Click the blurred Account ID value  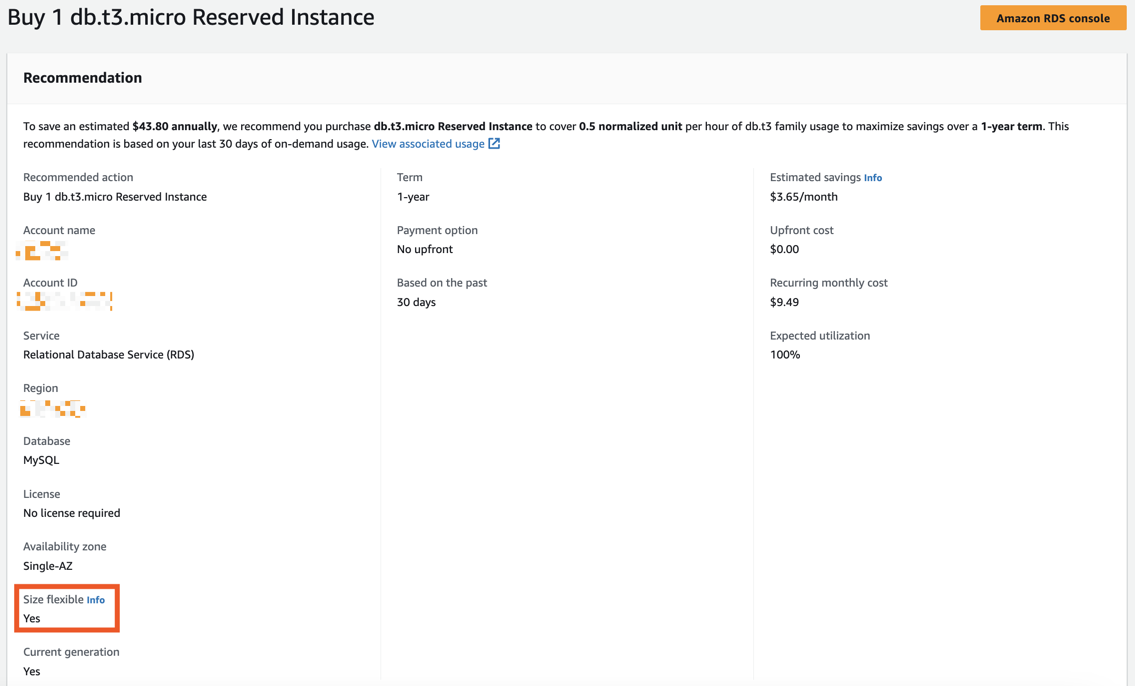[x=65, y=301]
